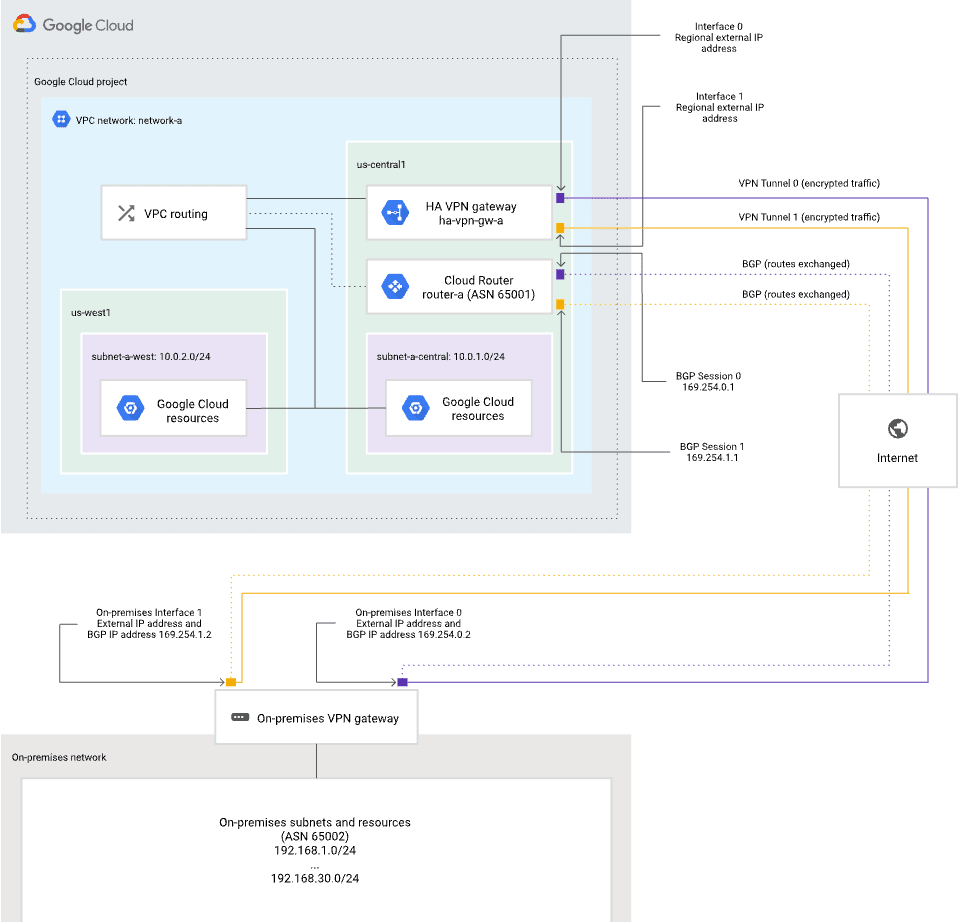Click the purple on-premises interface 0 square

click(402, 682)
